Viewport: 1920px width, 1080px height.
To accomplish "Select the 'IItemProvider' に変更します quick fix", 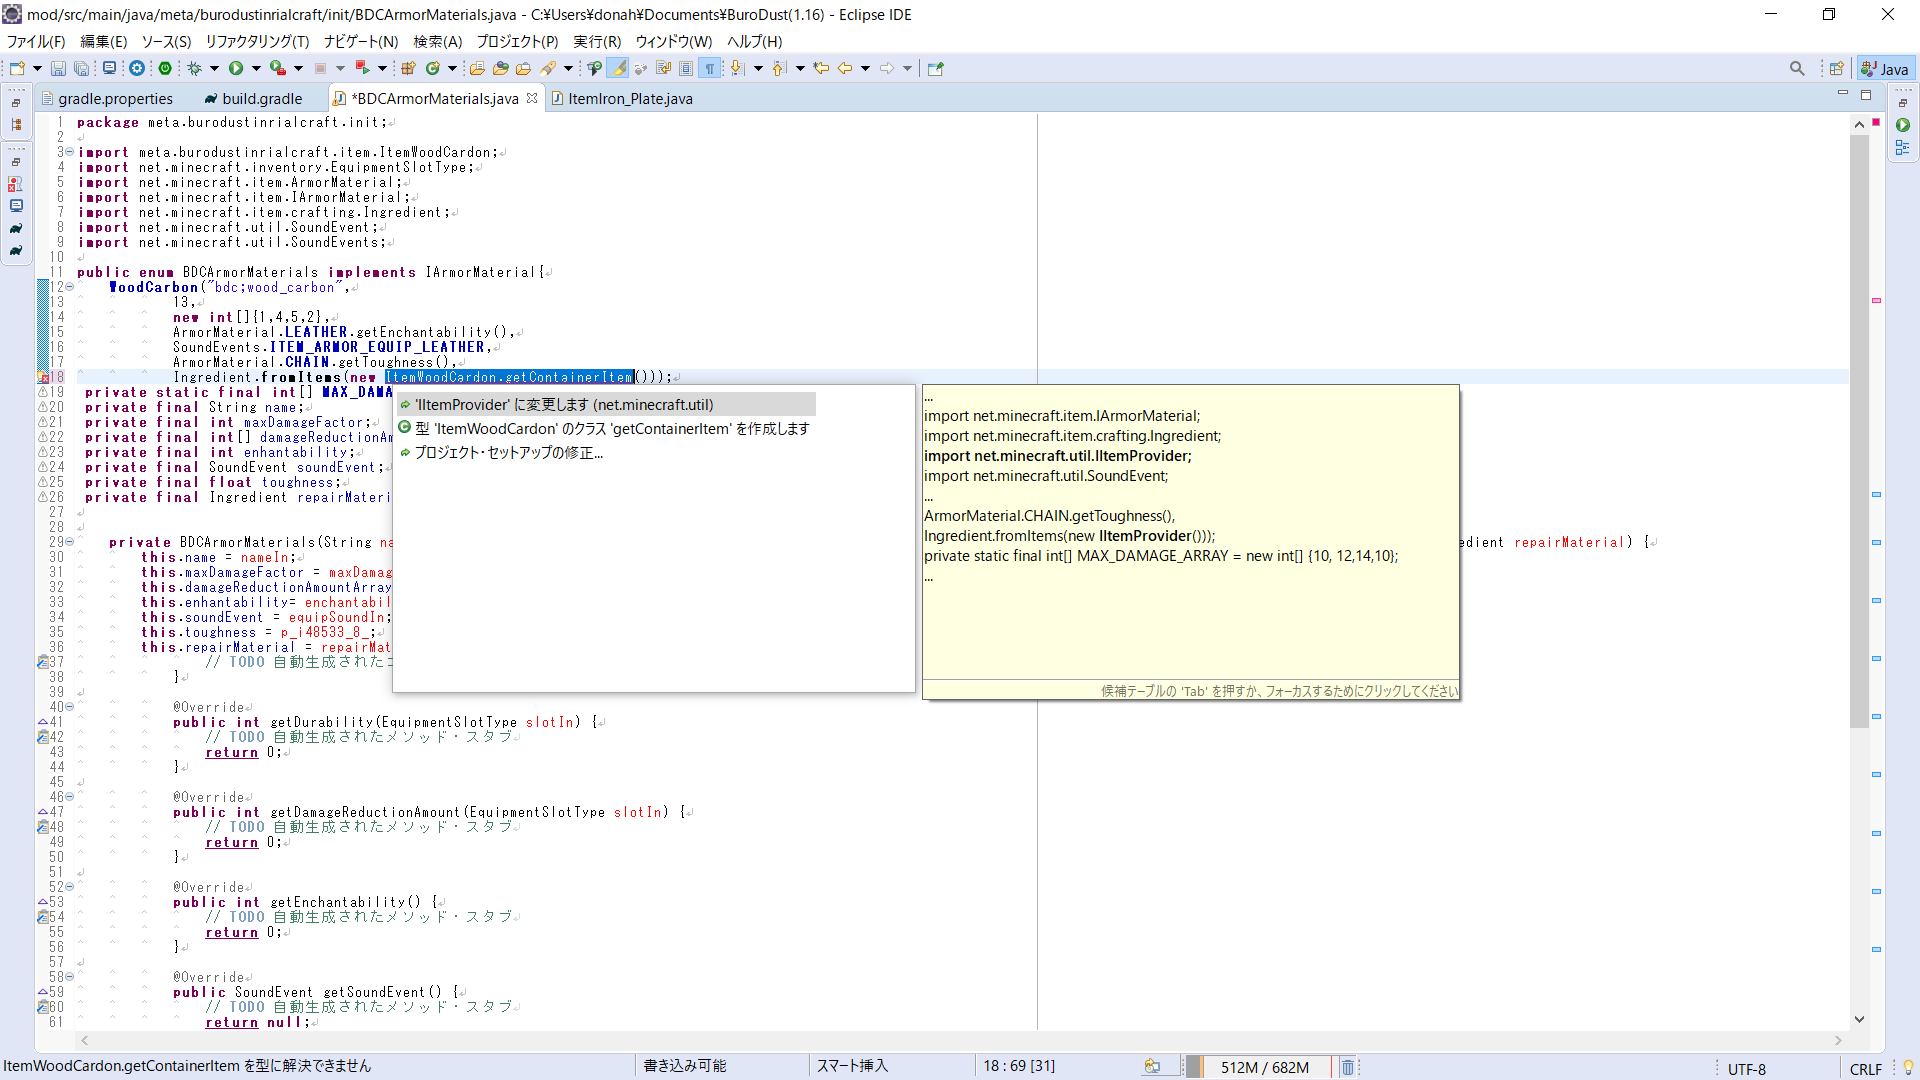I will click(x=564, y=405).
